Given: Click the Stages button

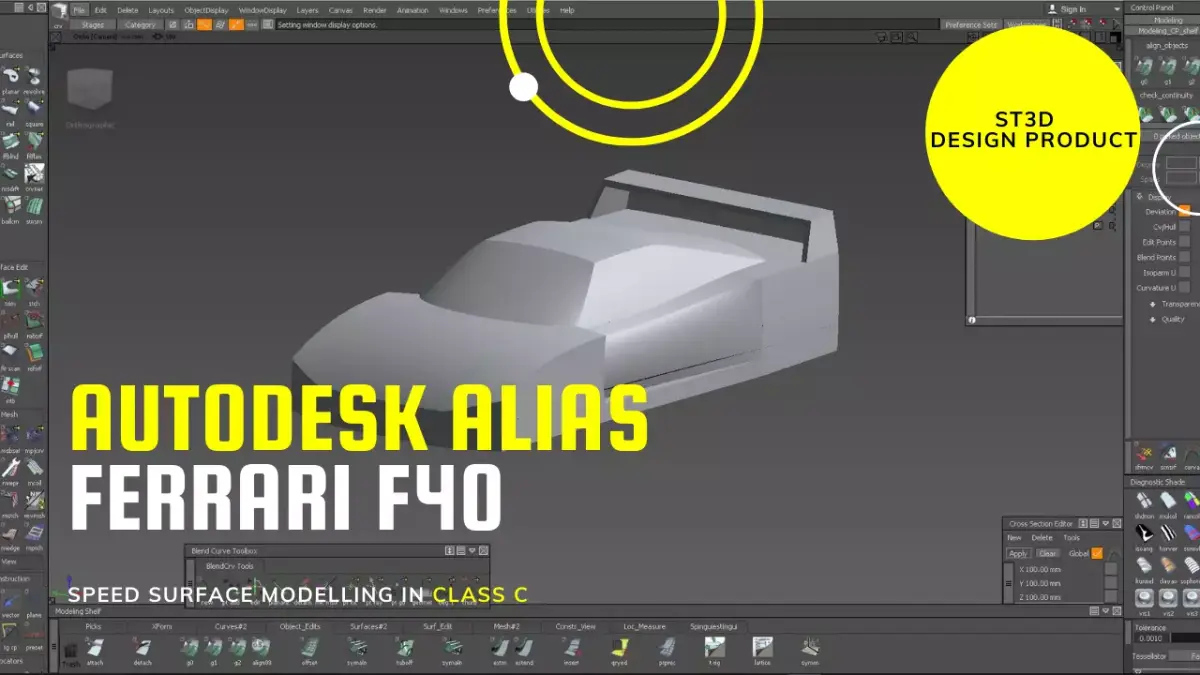Looking at the screenshot, I should pyautogui.click(x=92, y=24).
